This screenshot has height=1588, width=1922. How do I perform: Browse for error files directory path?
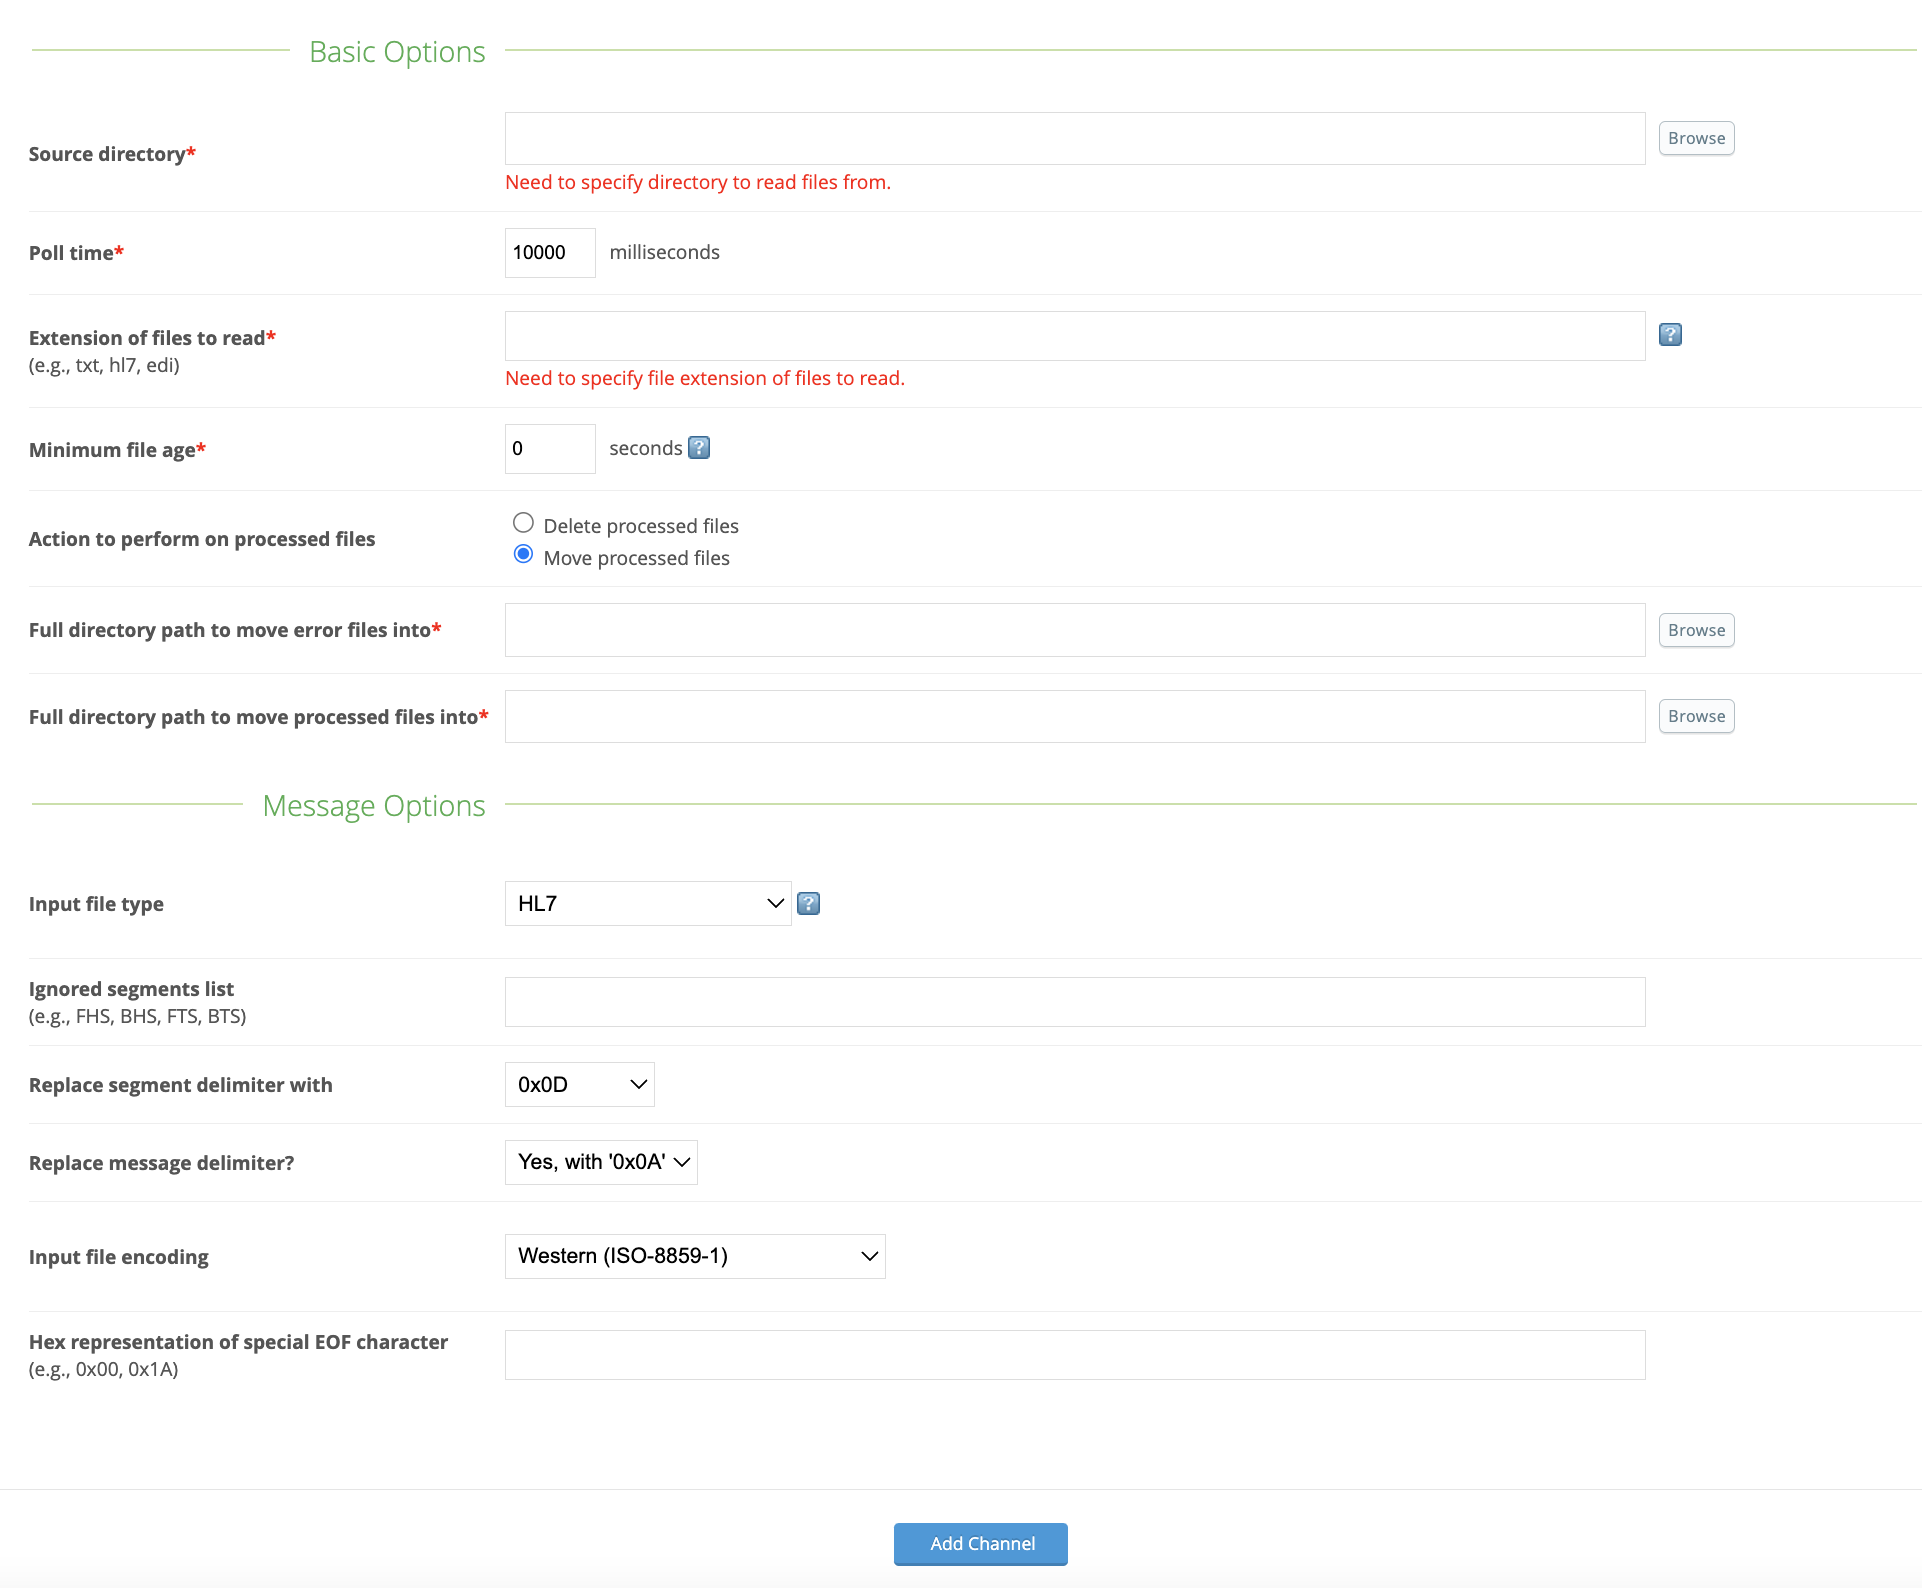[1696, 630]
